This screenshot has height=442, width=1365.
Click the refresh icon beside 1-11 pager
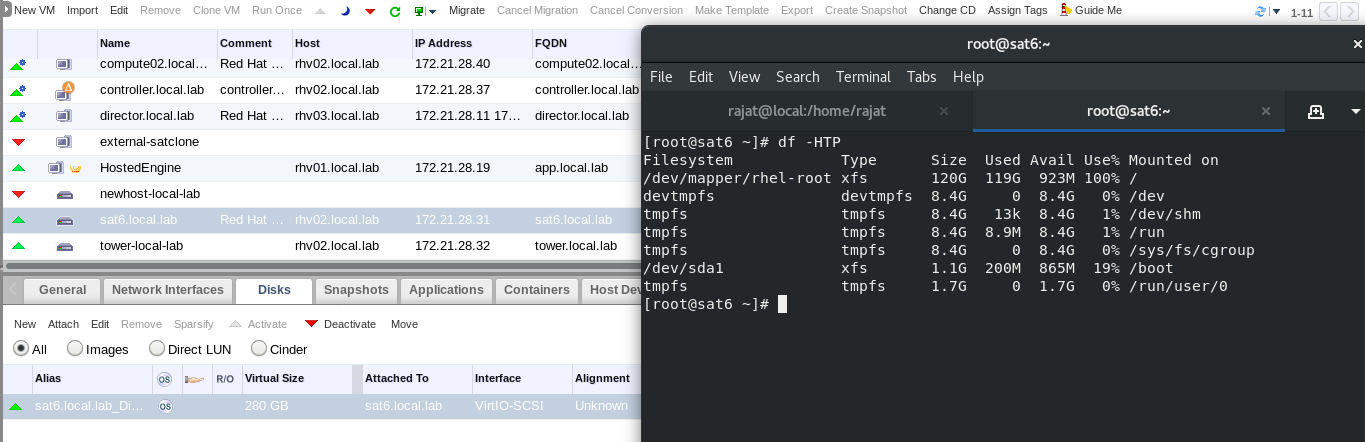pyautogui.click(x=1260, y=12)
